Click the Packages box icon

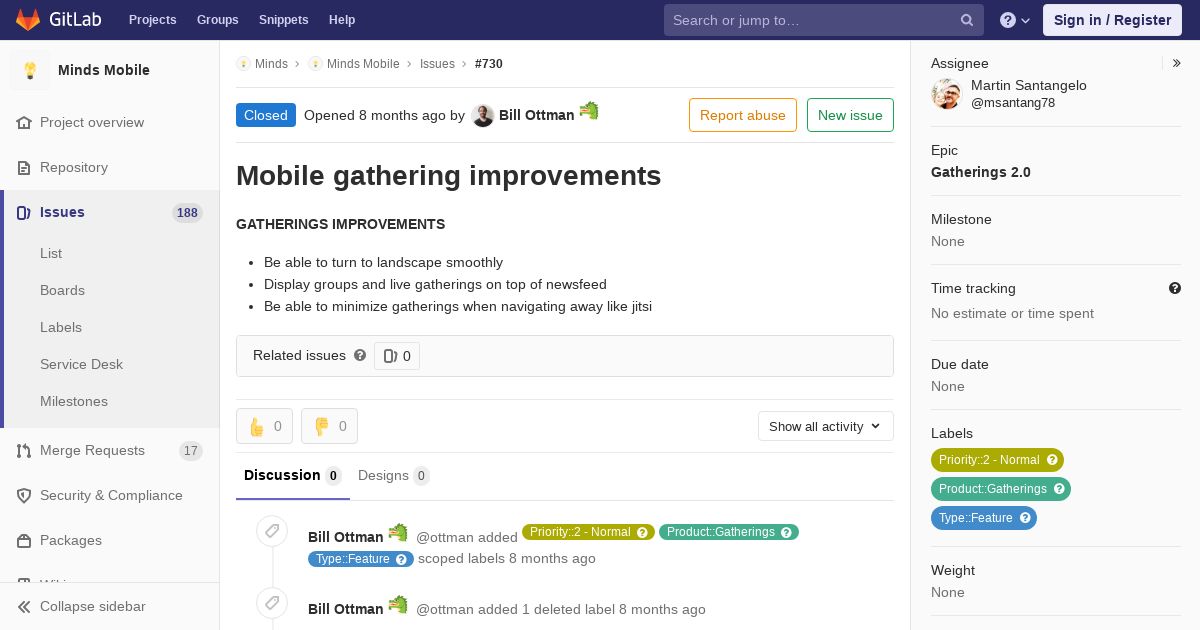(25, 540)
